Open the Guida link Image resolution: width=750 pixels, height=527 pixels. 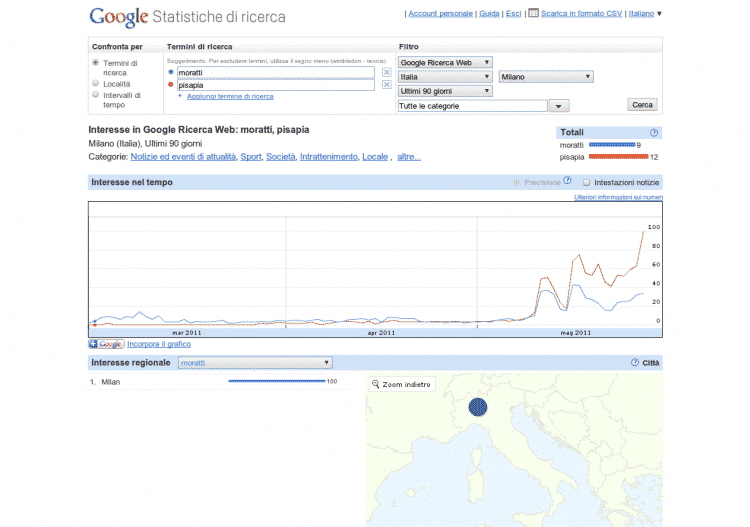click(x=489, y=13)
